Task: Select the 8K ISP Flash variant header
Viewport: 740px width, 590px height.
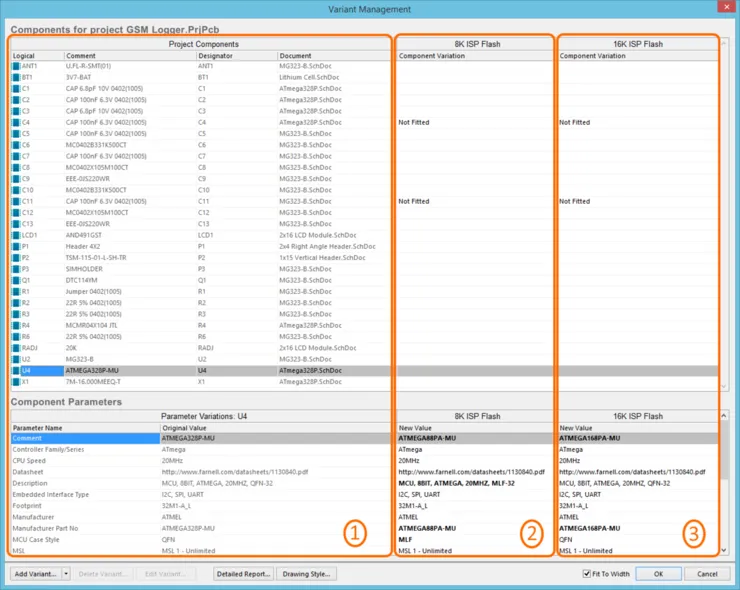Action: pos(475,44)
